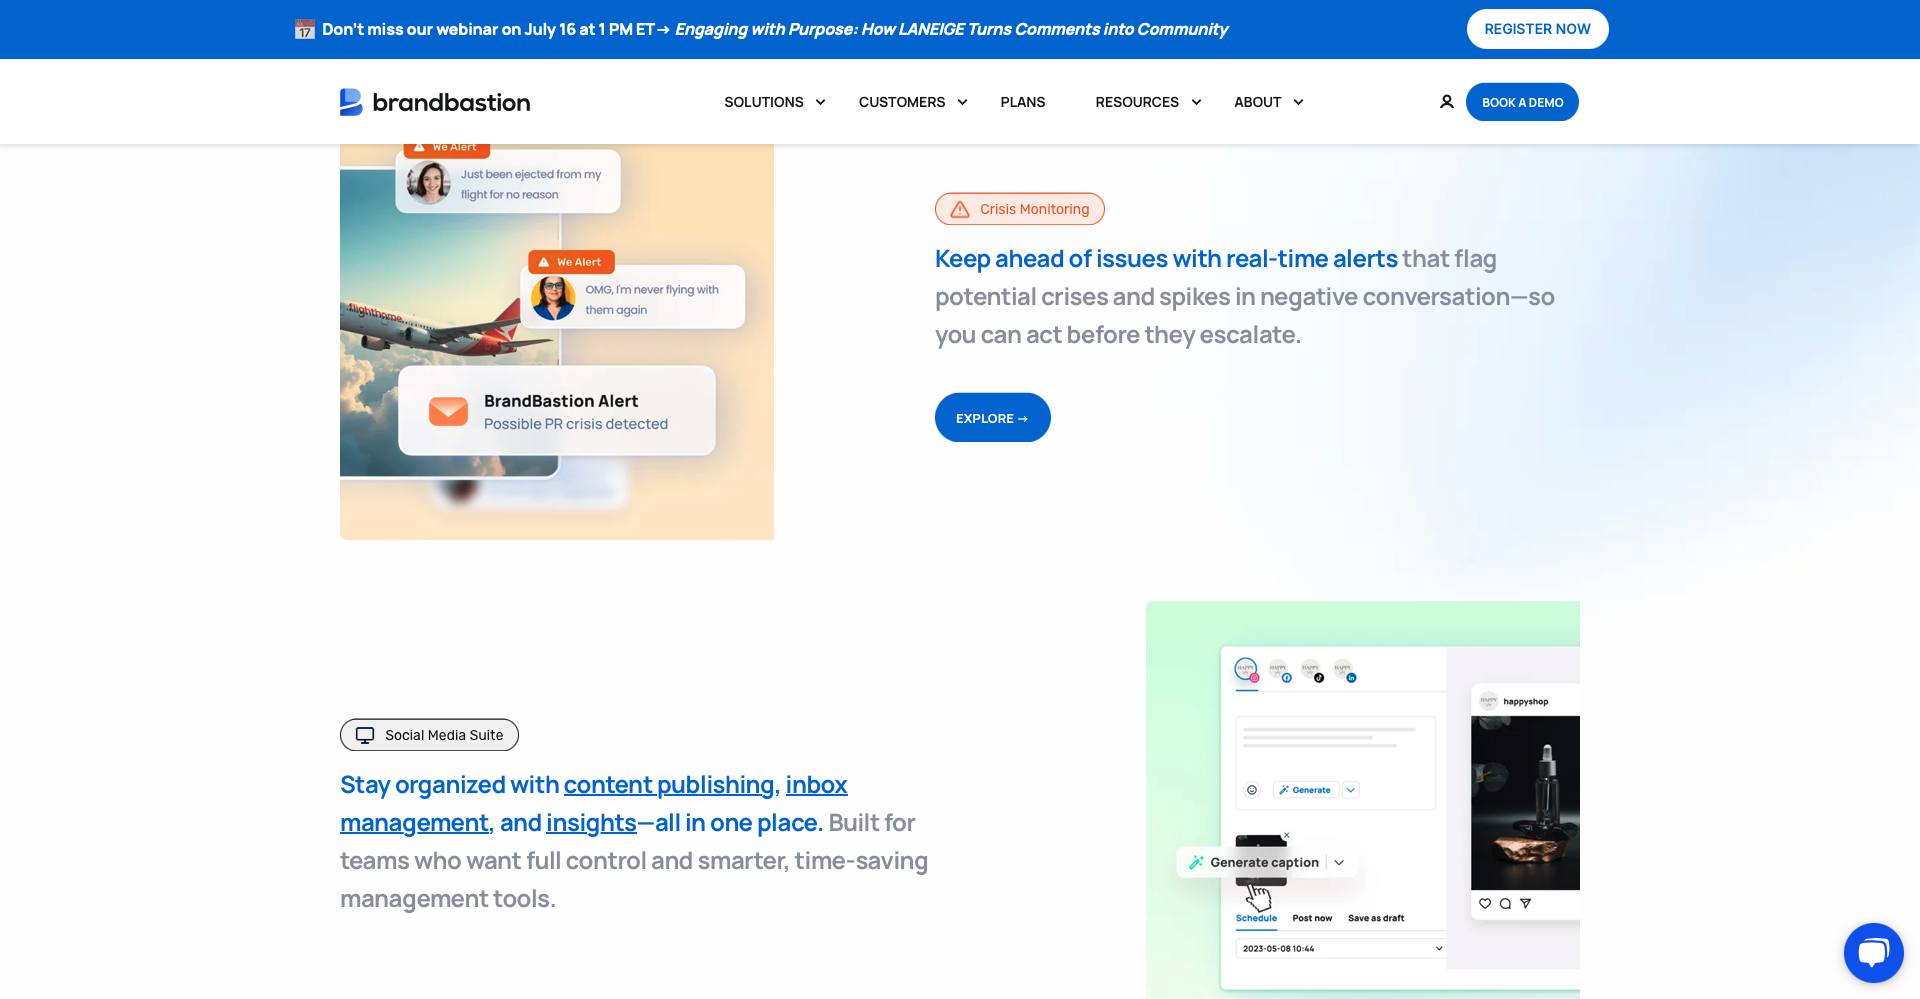Screen dimensions: 1920x999
Task: Open the schedule date 2023-05-08 dropdown
Action: (x=1342, y=948)
